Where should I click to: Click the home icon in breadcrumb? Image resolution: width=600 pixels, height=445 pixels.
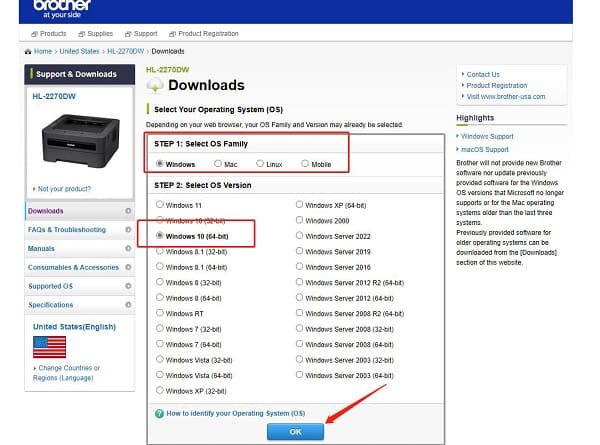pos(28,51)
